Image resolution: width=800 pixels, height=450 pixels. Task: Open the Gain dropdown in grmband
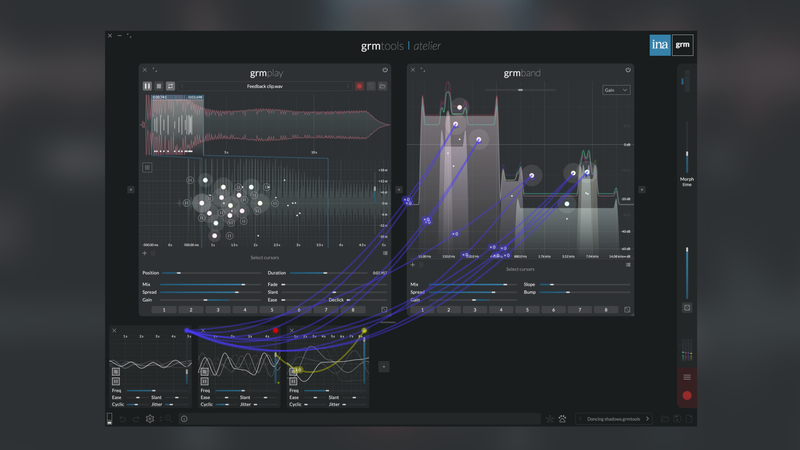pos(615,90)
